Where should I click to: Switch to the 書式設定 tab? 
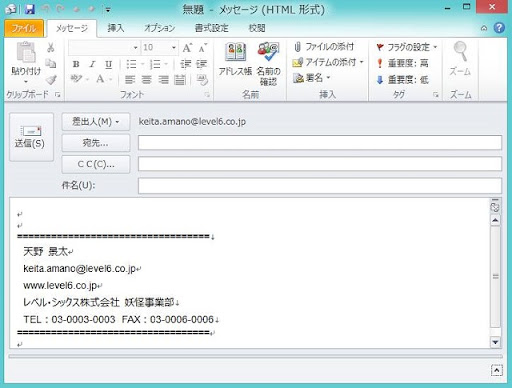pos(211,28)
